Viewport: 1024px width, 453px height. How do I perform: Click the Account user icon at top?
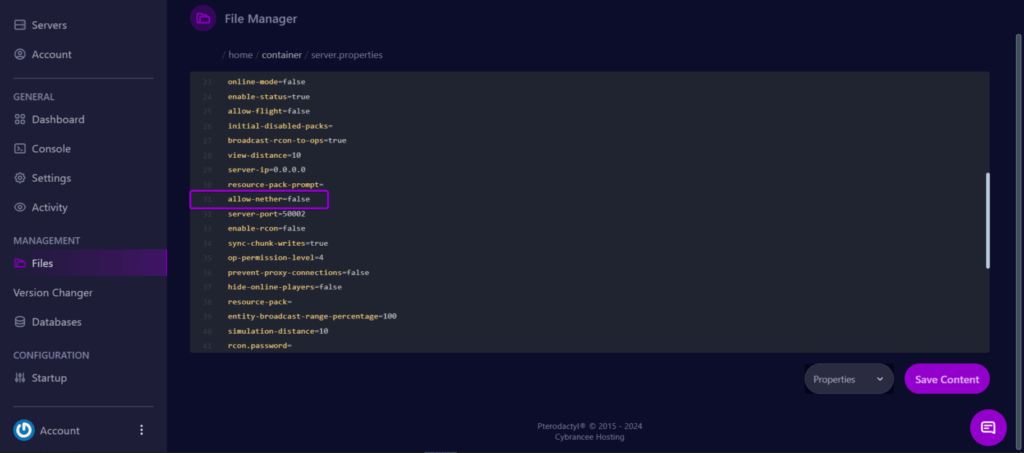coord(20,54)
